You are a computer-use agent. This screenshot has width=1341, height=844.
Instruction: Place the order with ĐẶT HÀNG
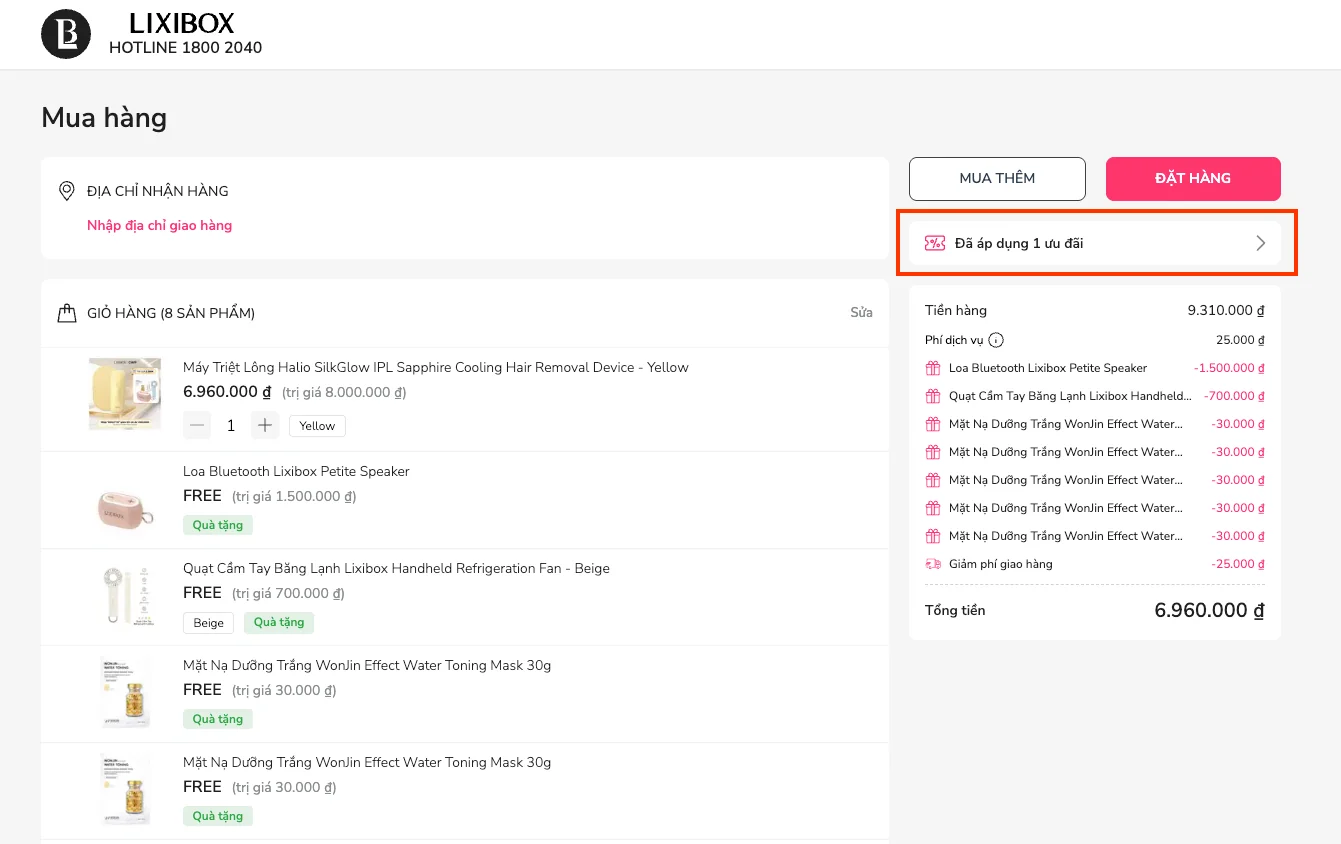[1193, 179]
